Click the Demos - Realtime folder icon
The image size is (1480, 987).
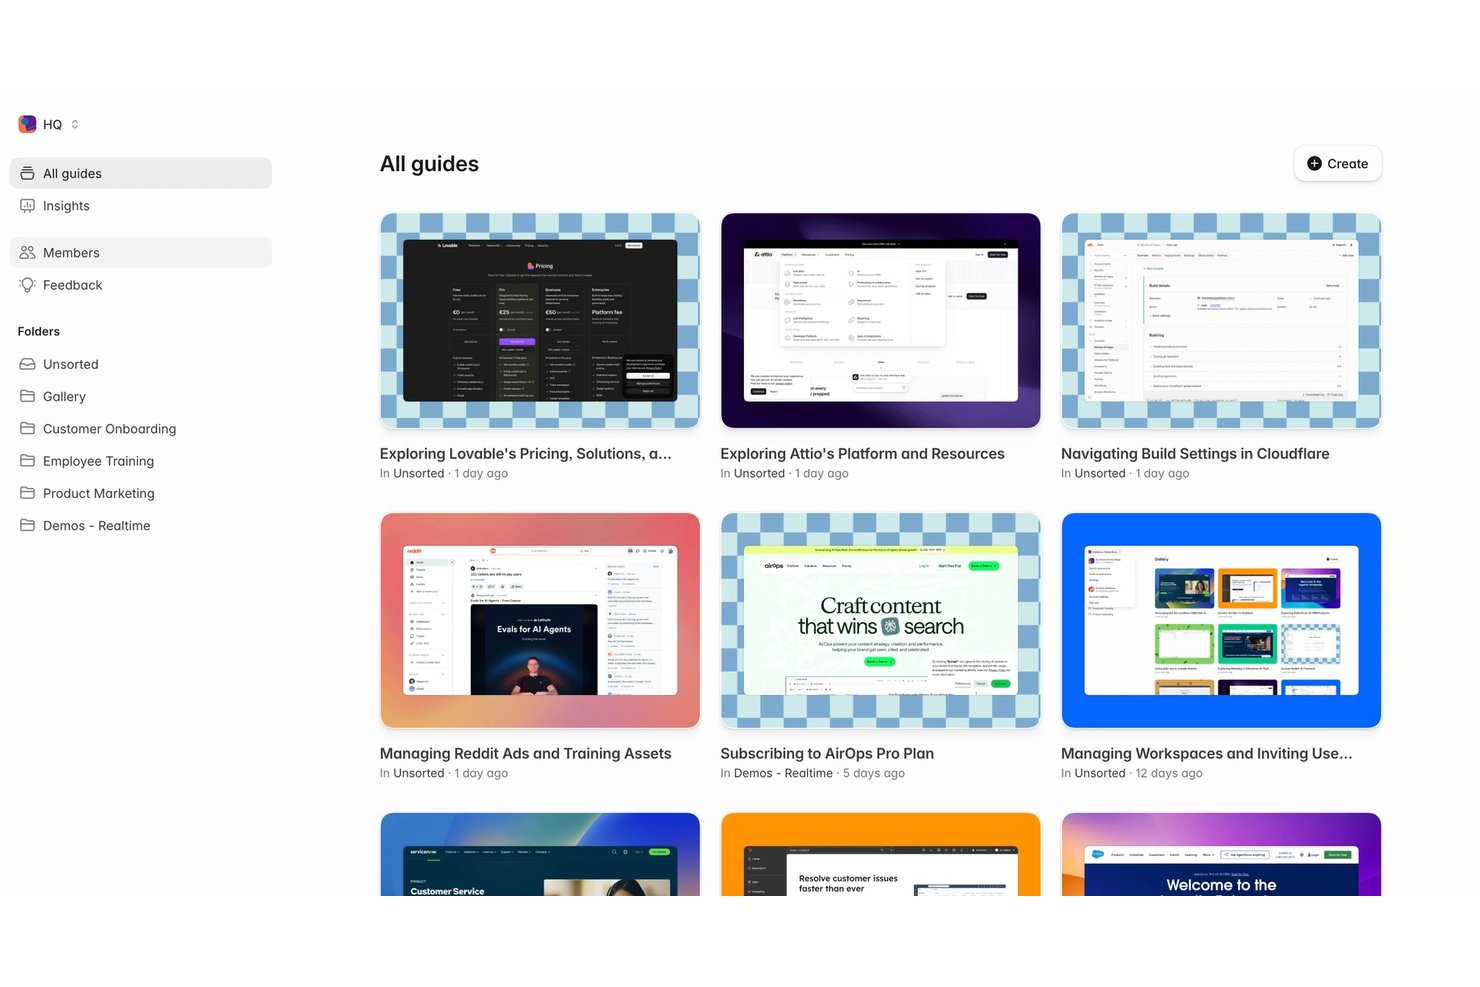pyautogui.click(x=27, y=525)
